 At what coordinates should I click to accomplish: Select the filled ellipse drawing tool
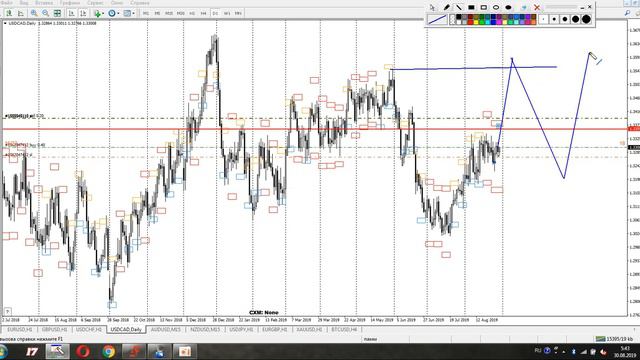pos(509,7)
